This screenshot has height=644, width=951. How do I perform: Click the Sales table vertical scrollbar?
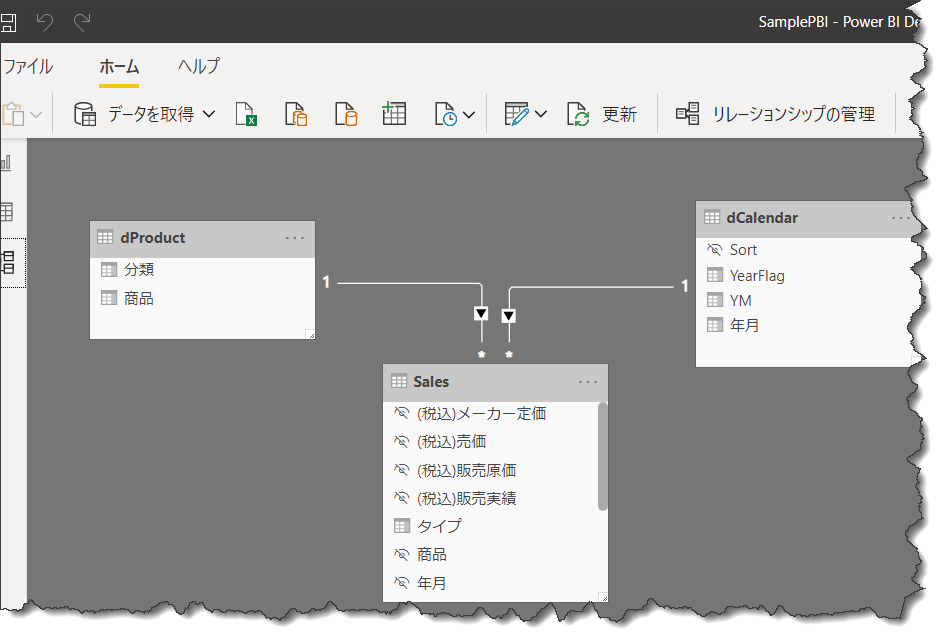click(602, 456)
